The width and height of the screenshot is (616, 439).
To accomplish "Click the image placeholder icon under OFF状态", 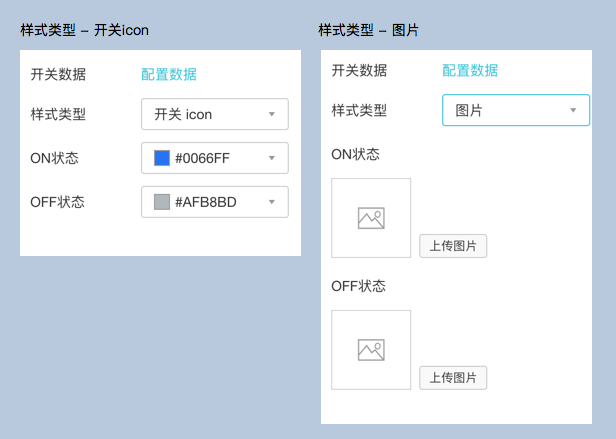I will tap(371, 350).
